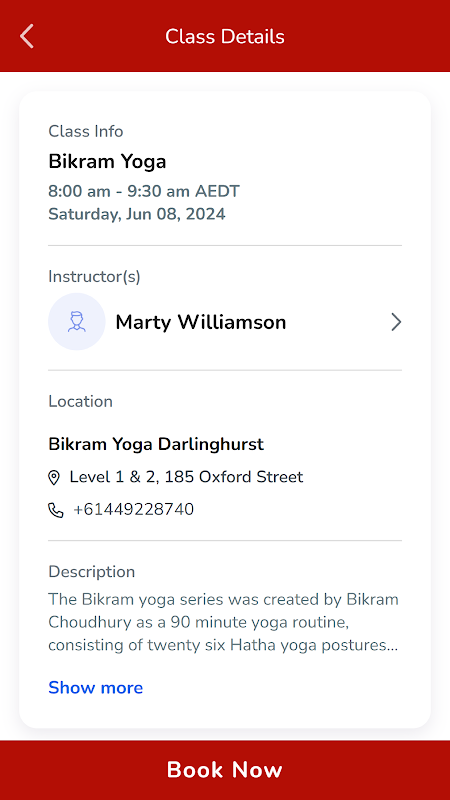450x800 pixels.
Task: Expand the description with Show more
Action: [95, 688]
